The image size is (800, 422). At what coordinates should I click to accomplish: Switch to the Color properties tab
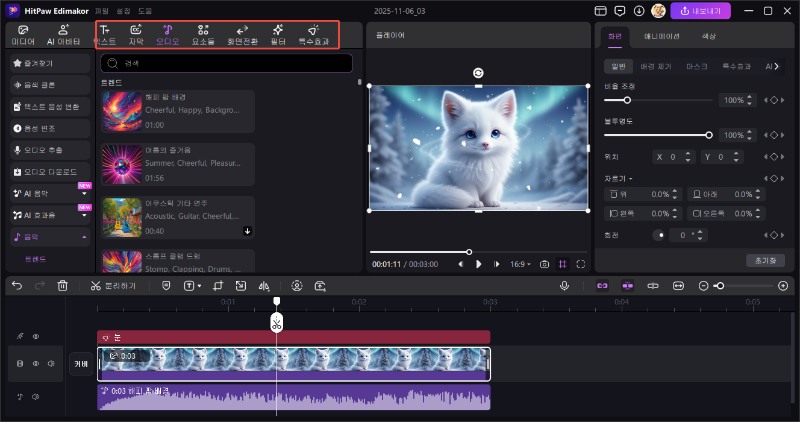pos(709,36)
